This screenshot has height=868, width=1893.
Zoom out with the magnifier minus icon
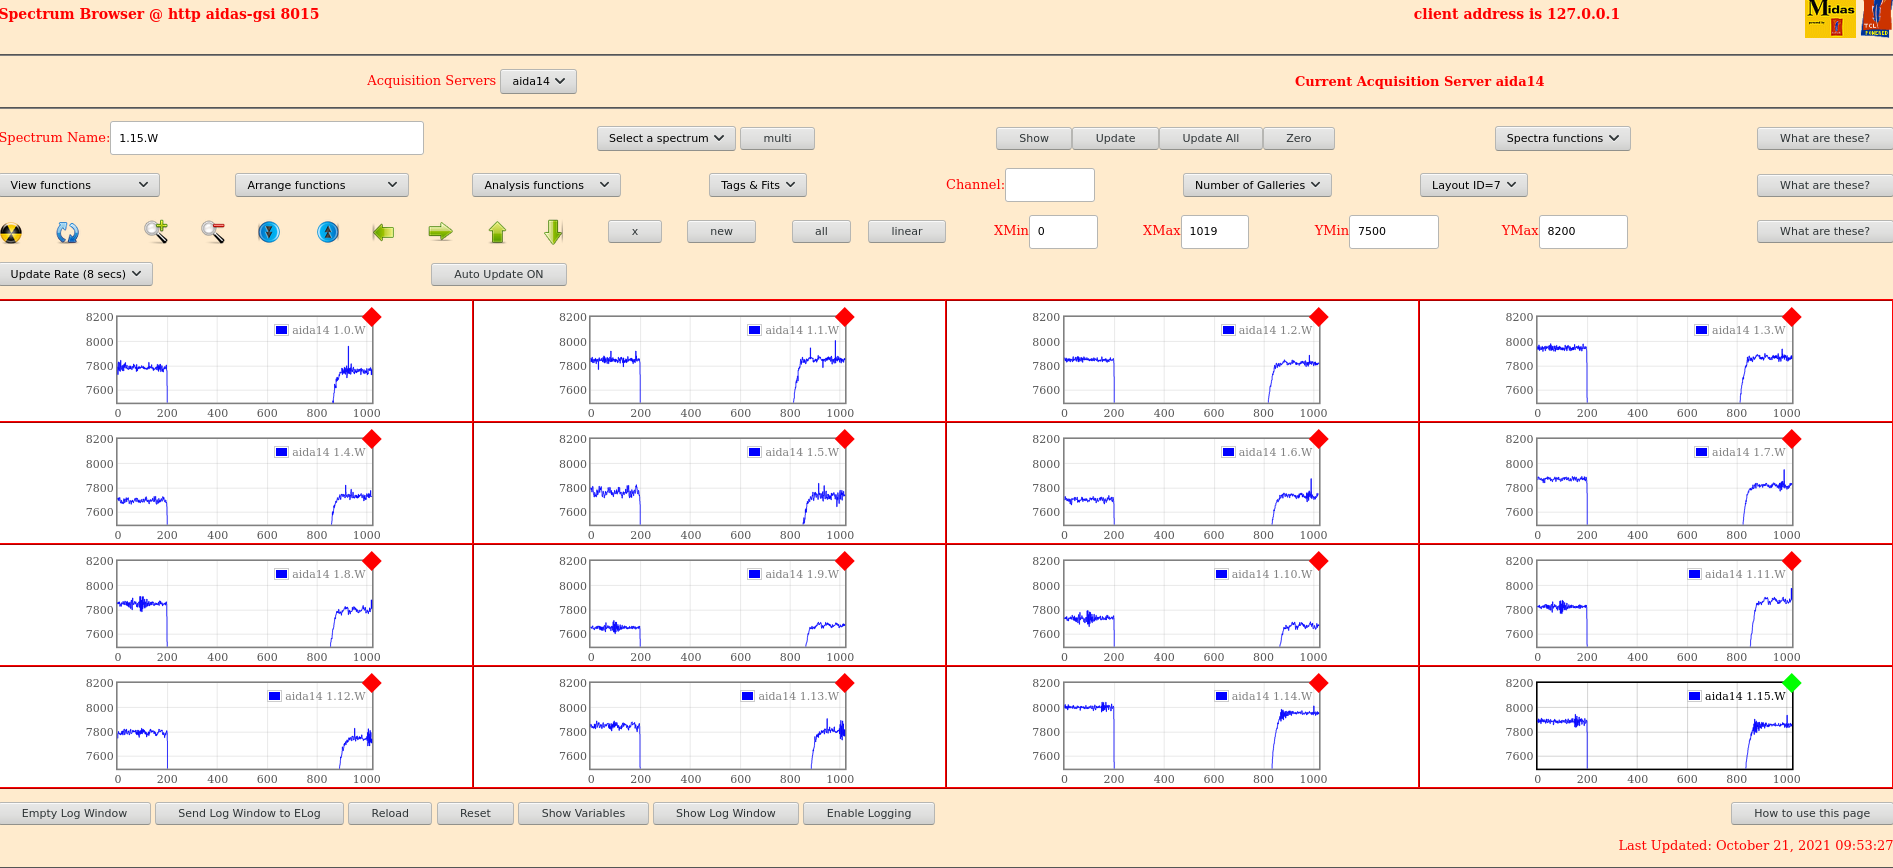[x=213, y=232]
